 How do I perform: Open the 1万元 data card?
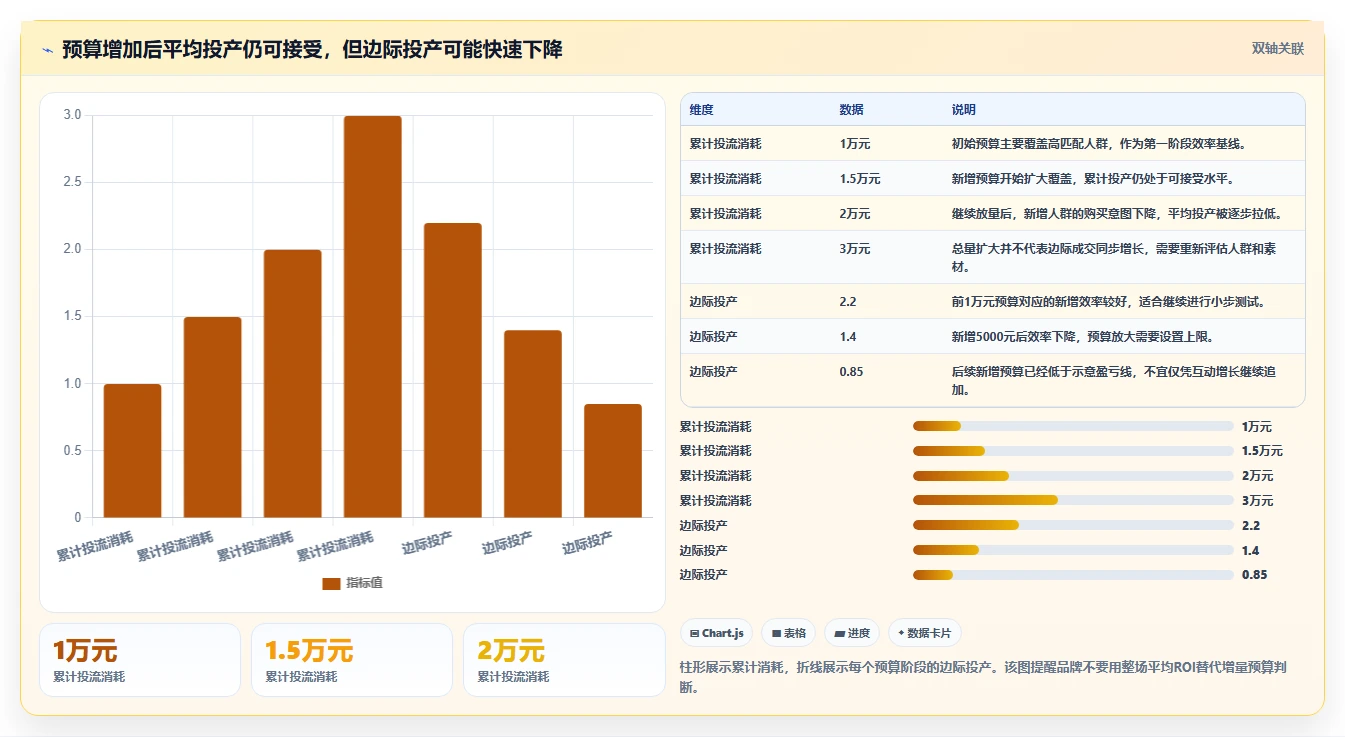[x=140, y=660]
